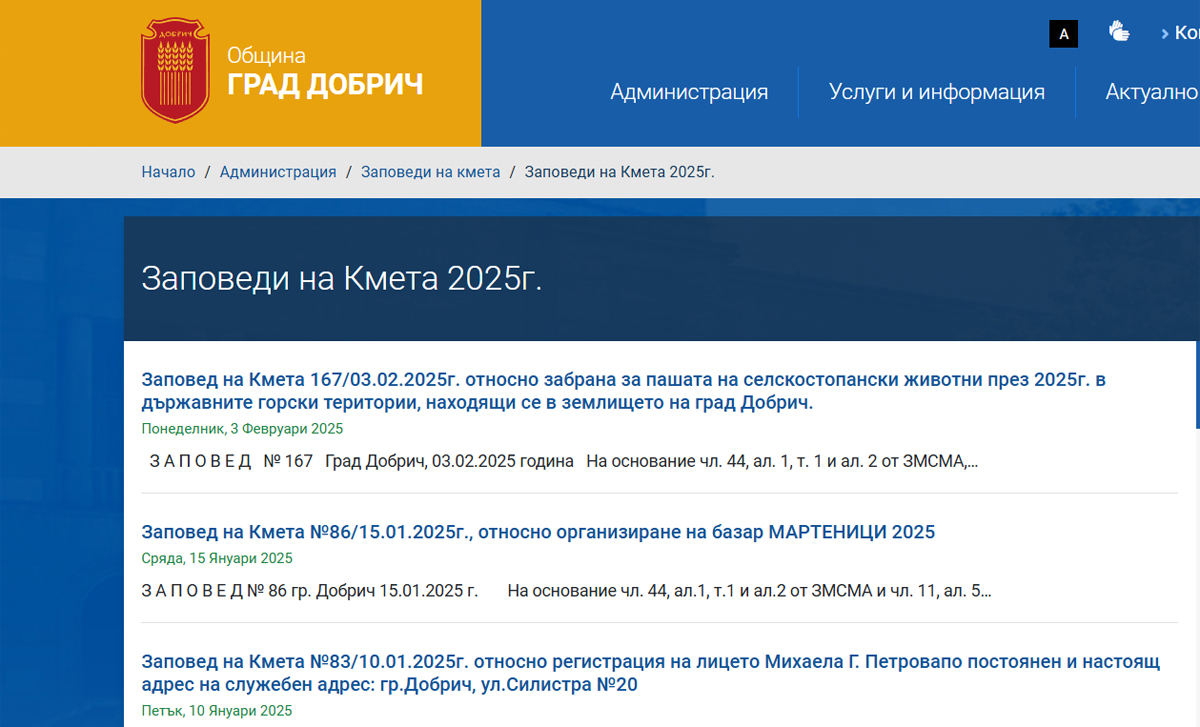Screen dimensions: 1200x727
Task: Click the Заповеди на Кмета 2025г. page heading
Action: pyautogui.click(x=341, y=278)
